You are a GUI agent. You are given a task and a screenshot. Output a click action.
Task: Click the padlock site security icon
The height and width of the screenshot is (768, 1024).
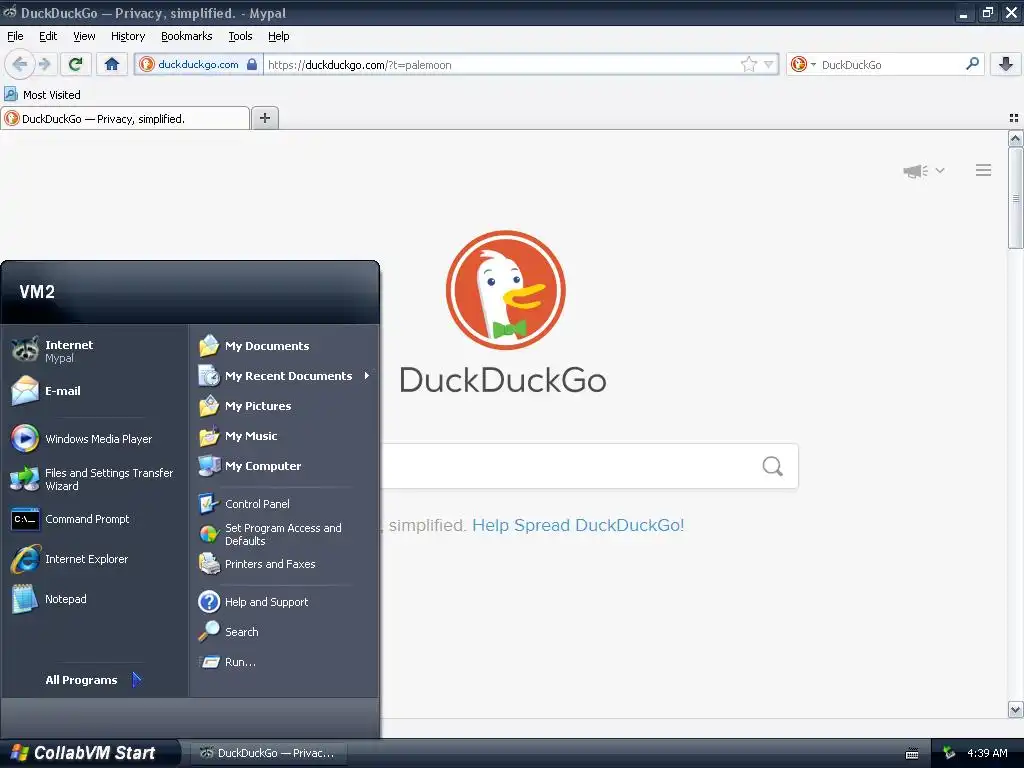pyautogui.click(x=252, y=64)
